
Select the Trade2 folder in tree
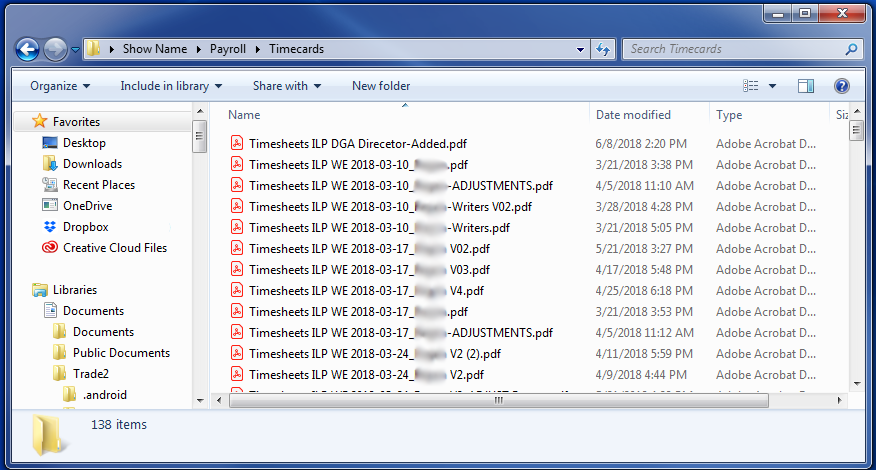[89, 374]
